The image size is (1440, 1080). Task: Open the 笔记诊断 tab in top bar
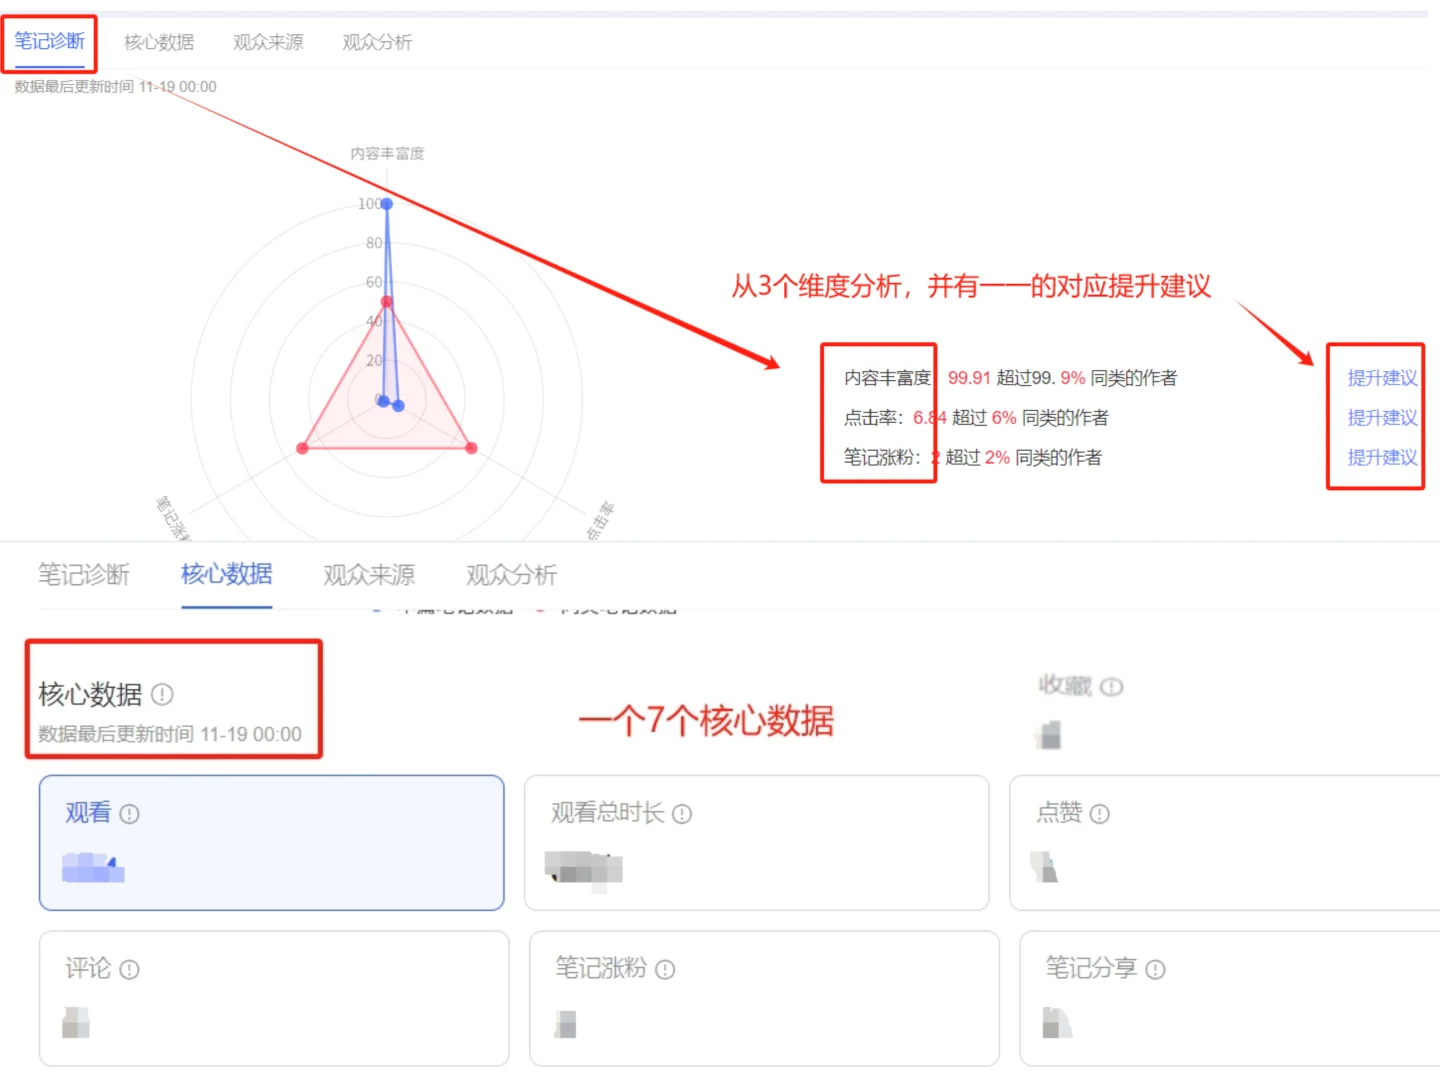[49, 42]
